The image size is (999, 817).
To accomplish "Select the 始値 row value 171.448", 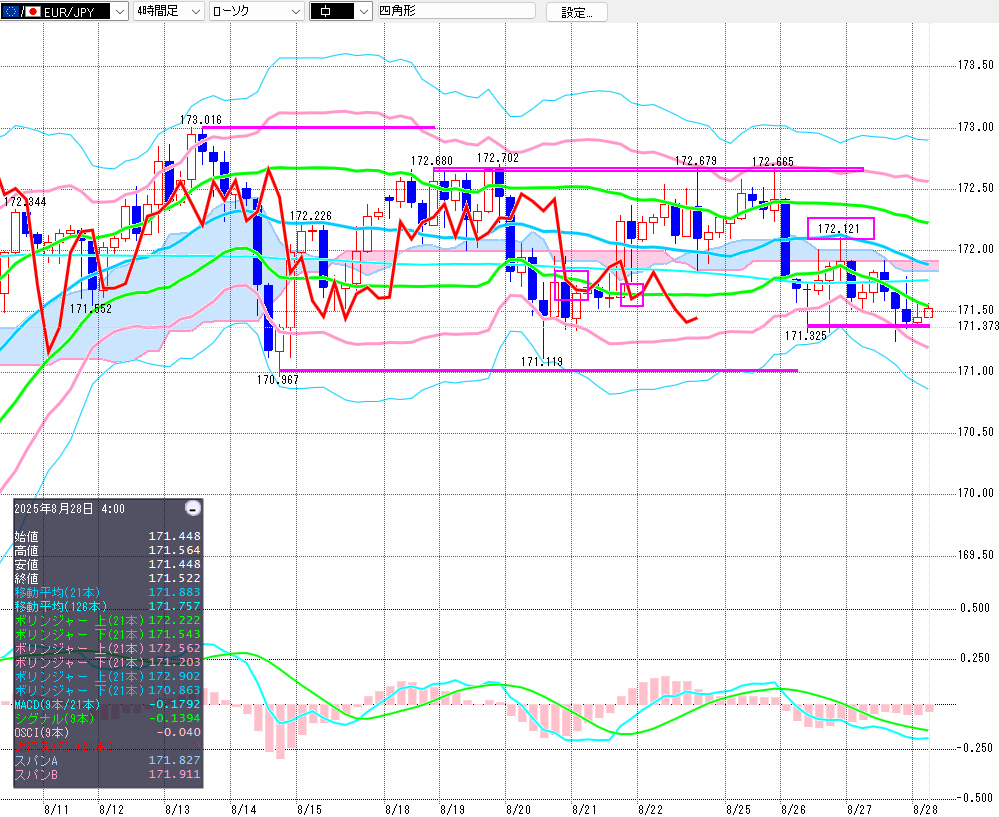I will (x=175, y=537).
